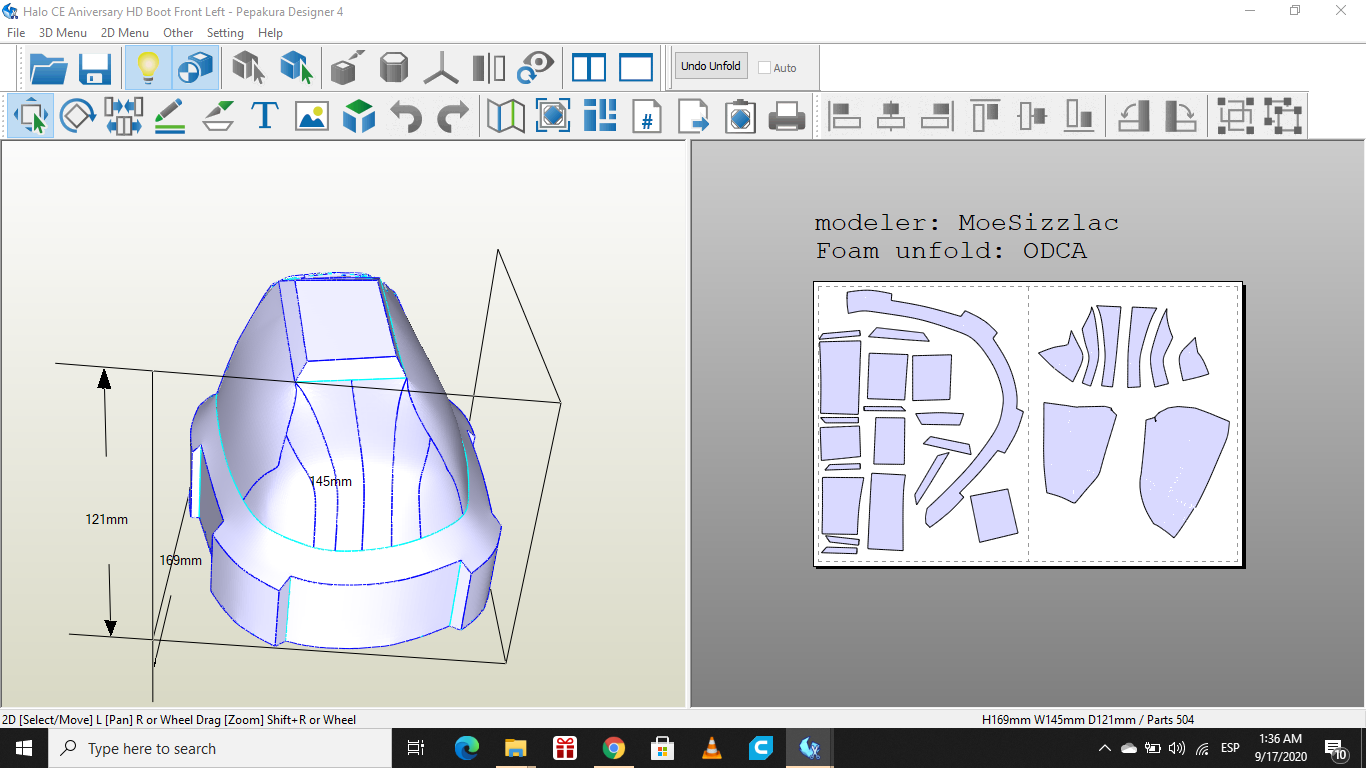1366x768 pixels.
Task: Enable the Auto checkbox
Action: click(x=765, y=68)
